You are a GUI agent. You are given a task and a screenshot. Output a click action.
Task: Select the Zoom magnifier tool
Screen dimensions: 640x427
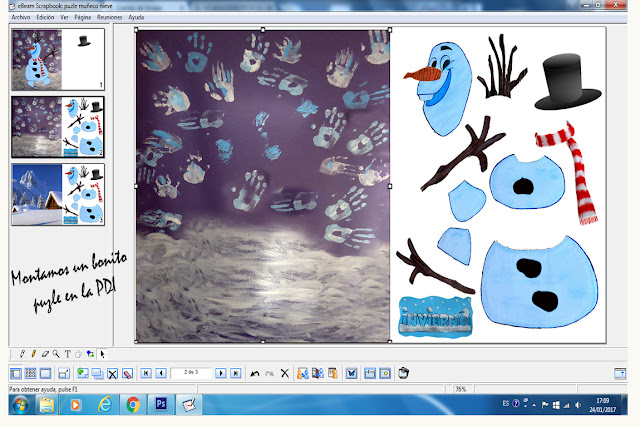pos(56,354)
